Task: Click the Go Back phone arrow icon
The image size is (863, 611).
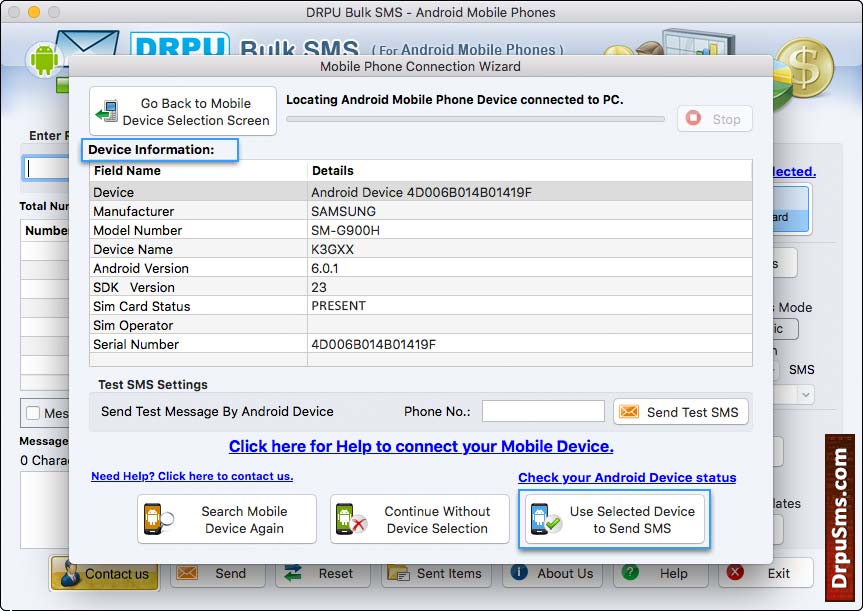Action: (107, 111)
